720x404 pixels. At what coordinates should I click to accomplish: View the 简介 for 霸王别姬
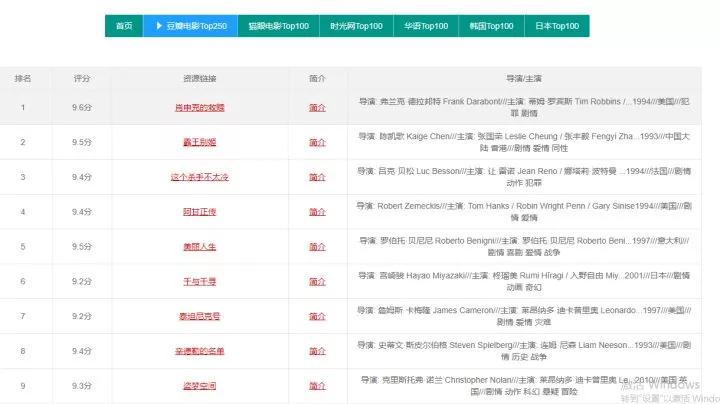coord(317,142)
